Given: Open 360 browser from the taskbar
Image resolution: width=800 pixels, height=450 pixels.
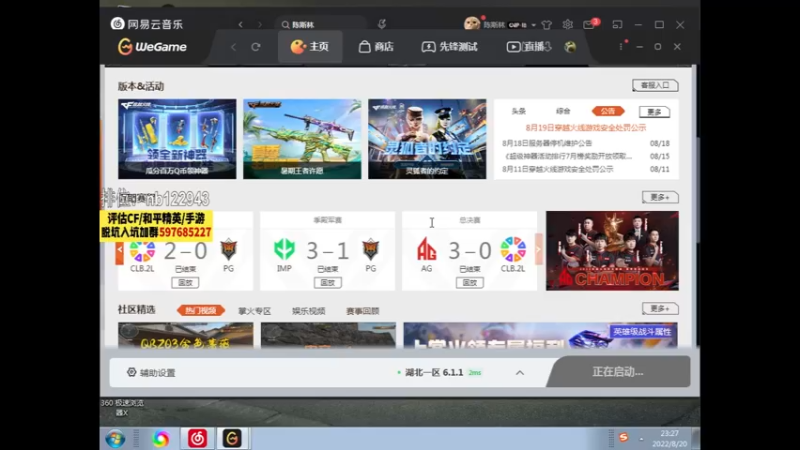Looking at the screenshot, I should 161,439.
